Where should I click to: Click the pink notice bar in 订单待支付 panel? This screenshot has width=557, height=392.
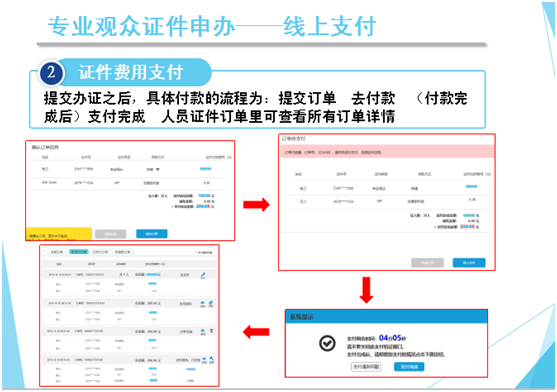[x=386, y=152]
